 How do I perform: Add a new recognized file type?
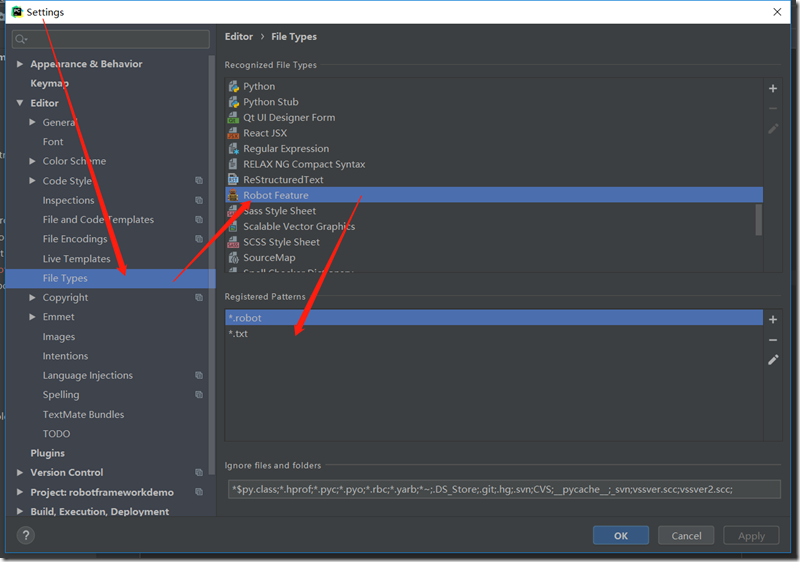click(773, 88)
